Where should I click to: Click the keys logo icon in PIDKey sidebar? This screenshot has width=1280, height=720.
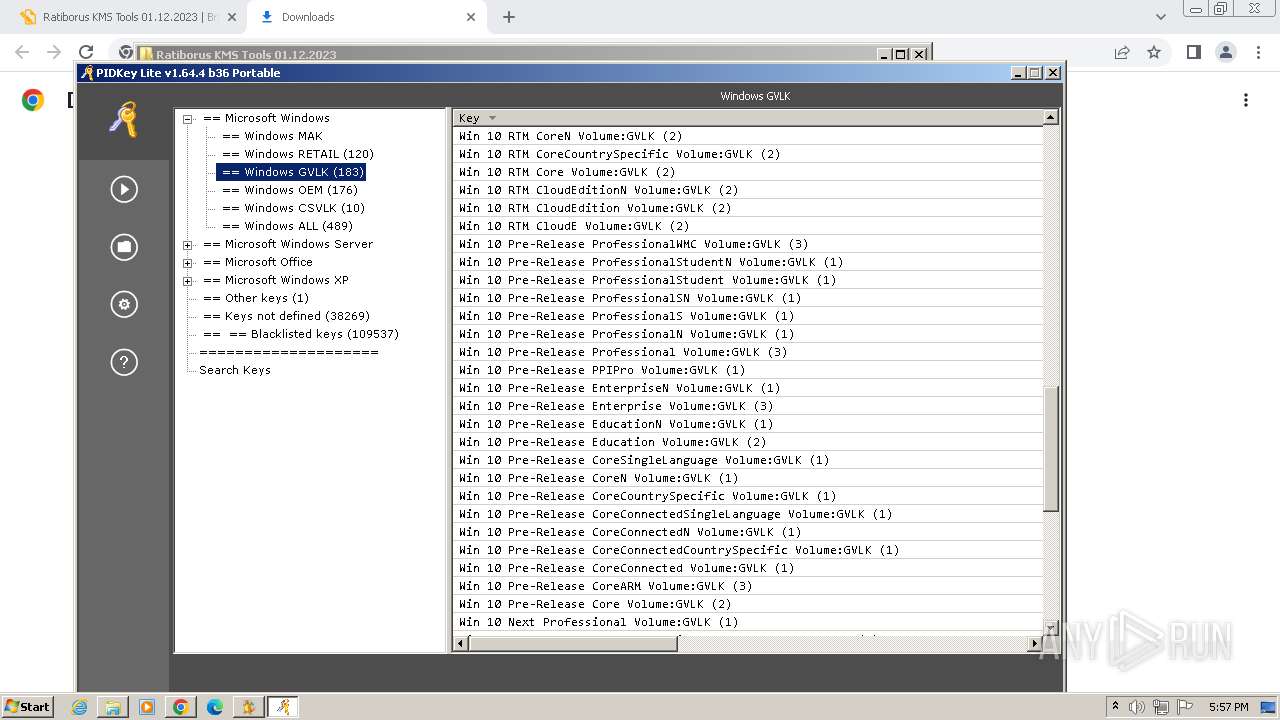tap(123, 120)
